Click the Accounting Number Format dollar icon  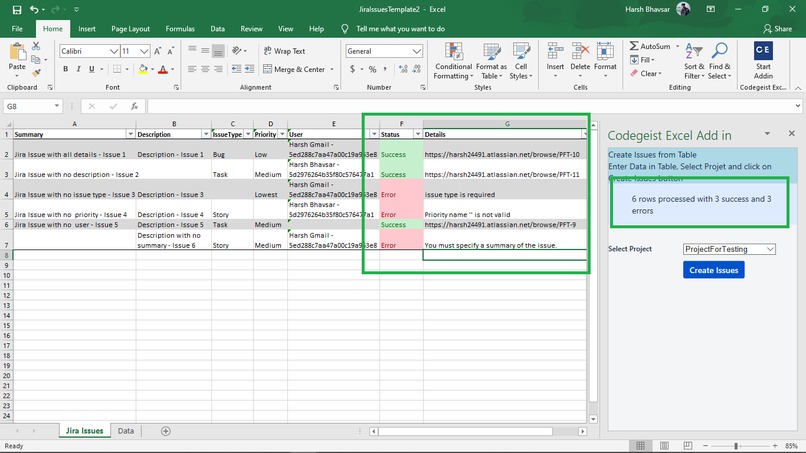coord(352,69)
